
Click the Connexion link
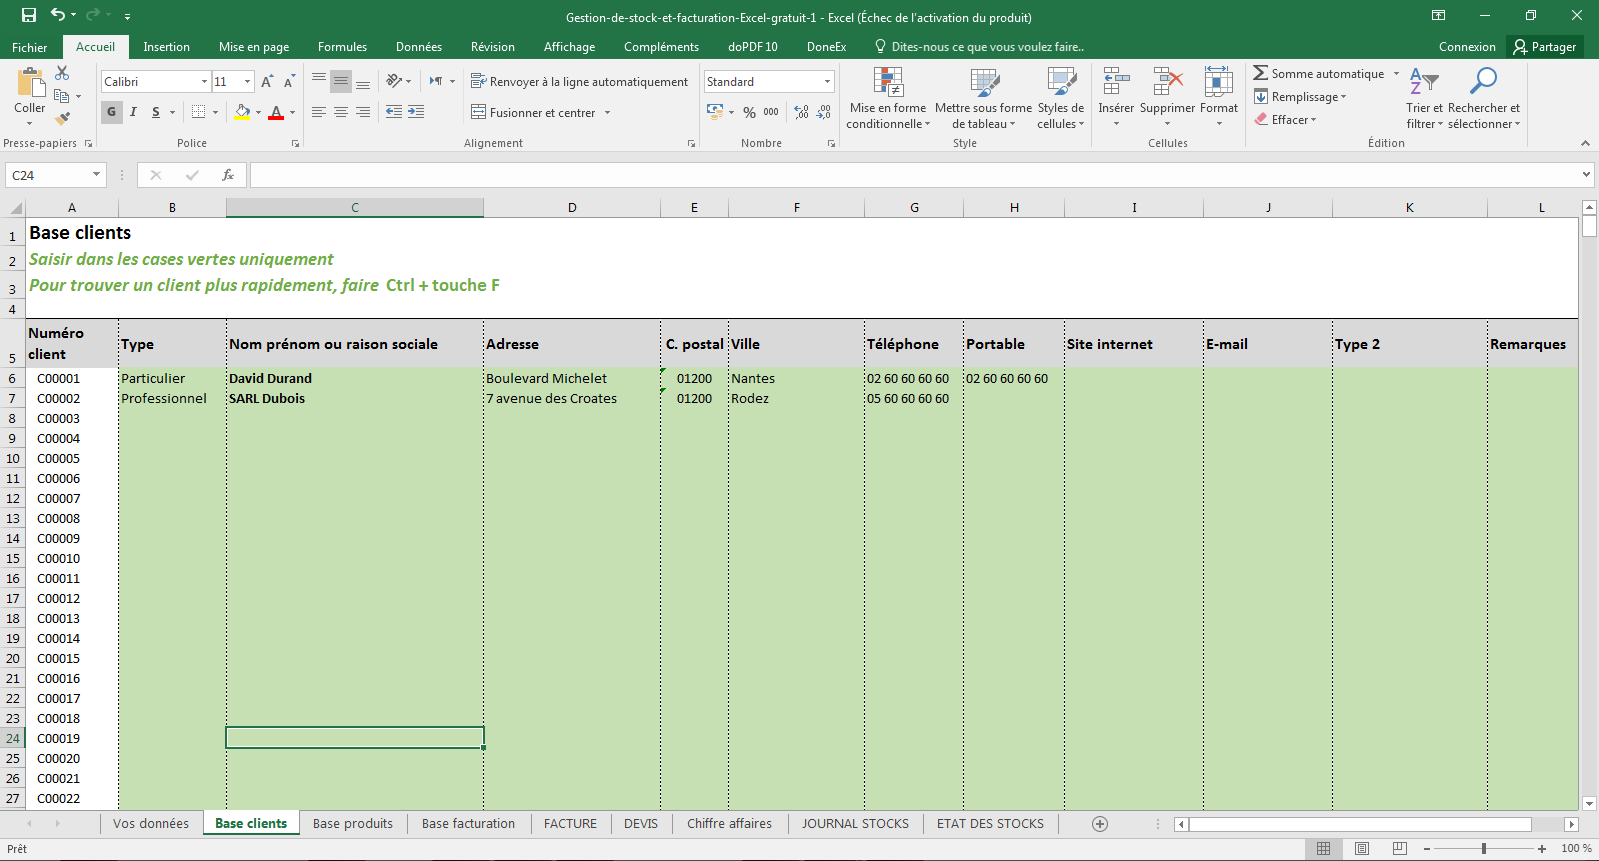1467,47
